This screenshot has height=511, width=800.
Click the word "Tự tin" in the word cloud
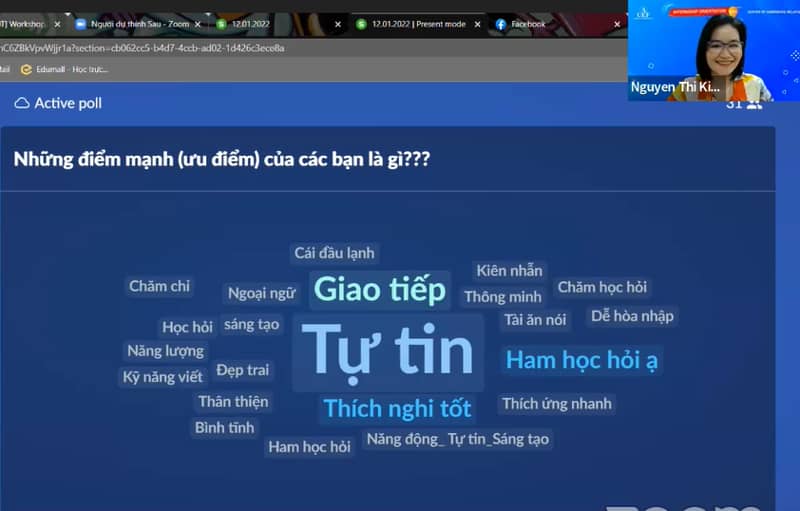coord(388,350)
